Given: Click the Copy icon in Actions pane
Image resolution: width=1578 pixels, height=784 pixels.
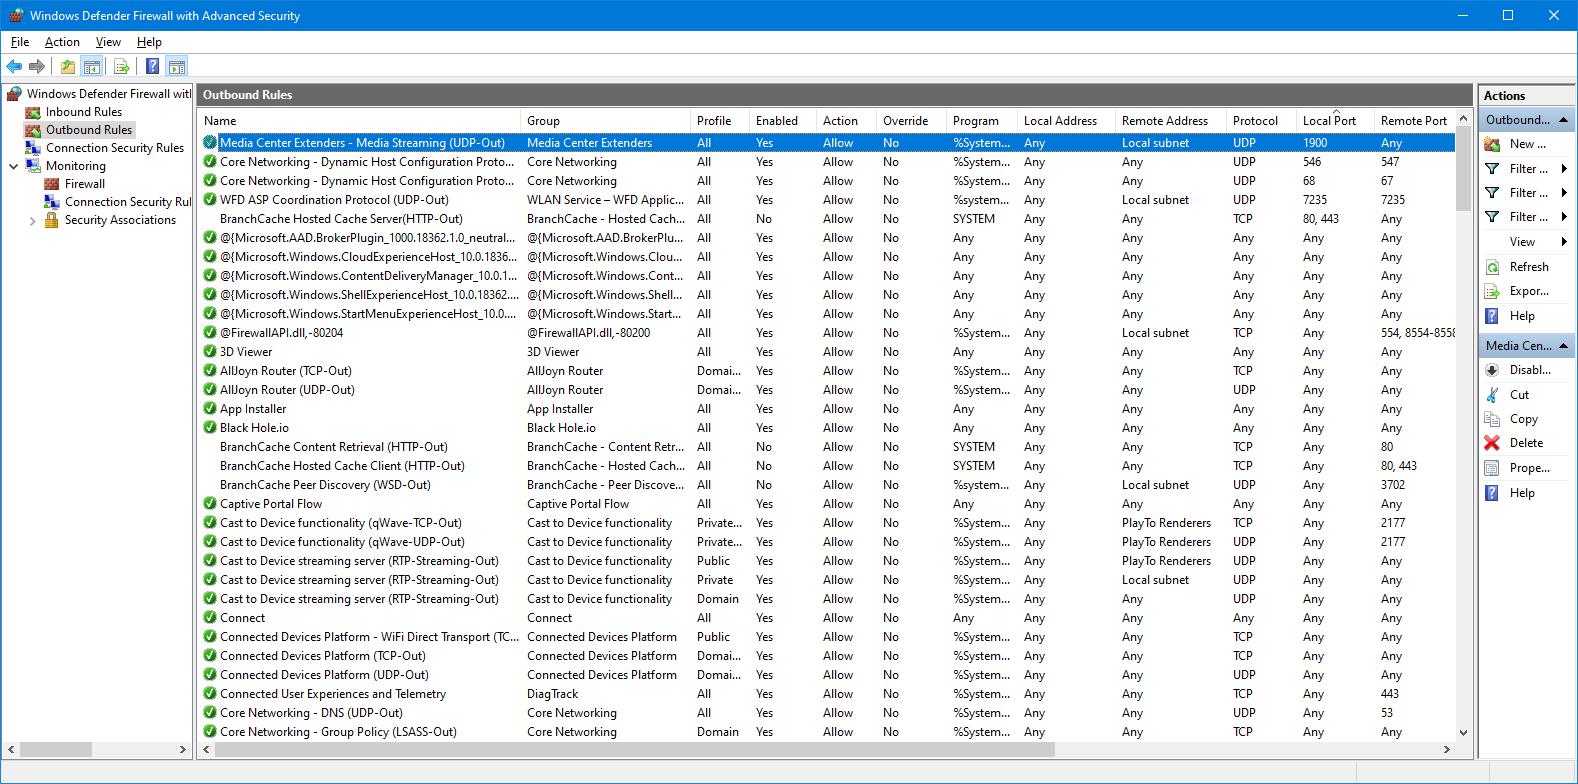Looking at the screenshot, I should click(x=1492, y=419).
